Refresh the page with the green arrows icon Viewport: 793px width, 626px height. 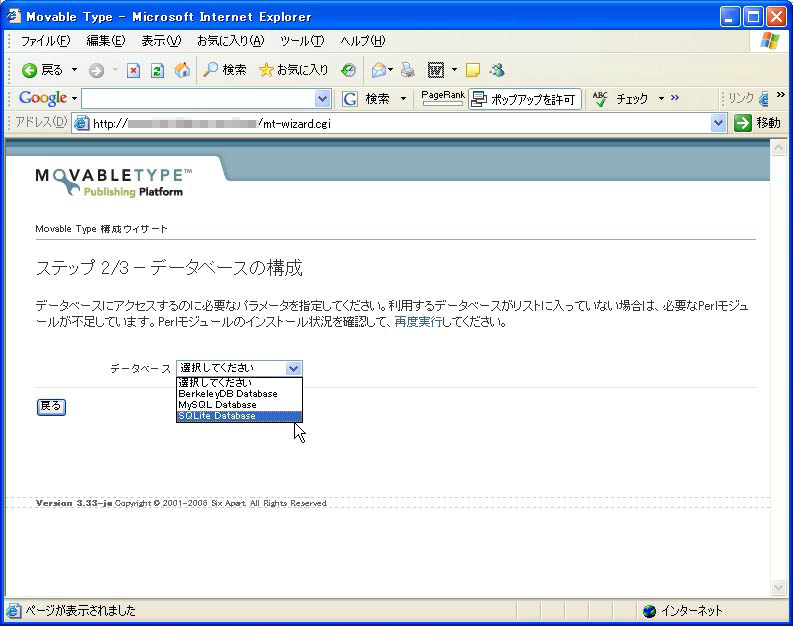click(x=157, y=70)
